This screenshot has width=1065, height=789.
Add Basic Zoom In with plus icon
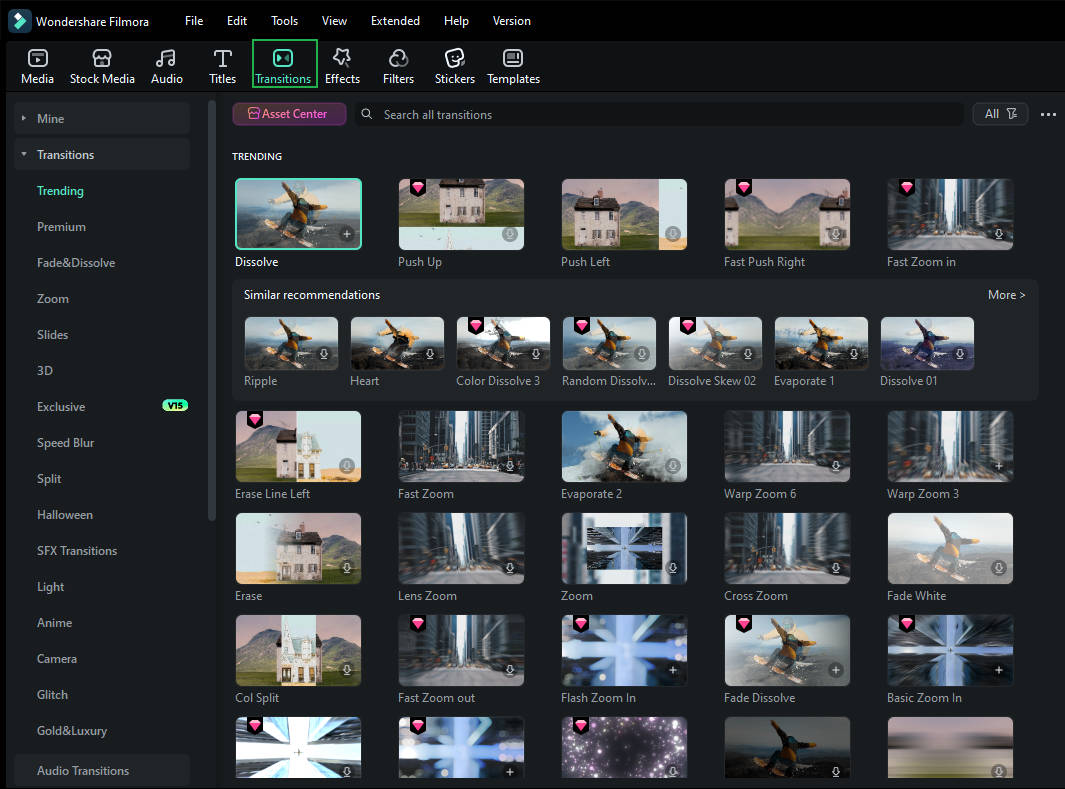998,669
